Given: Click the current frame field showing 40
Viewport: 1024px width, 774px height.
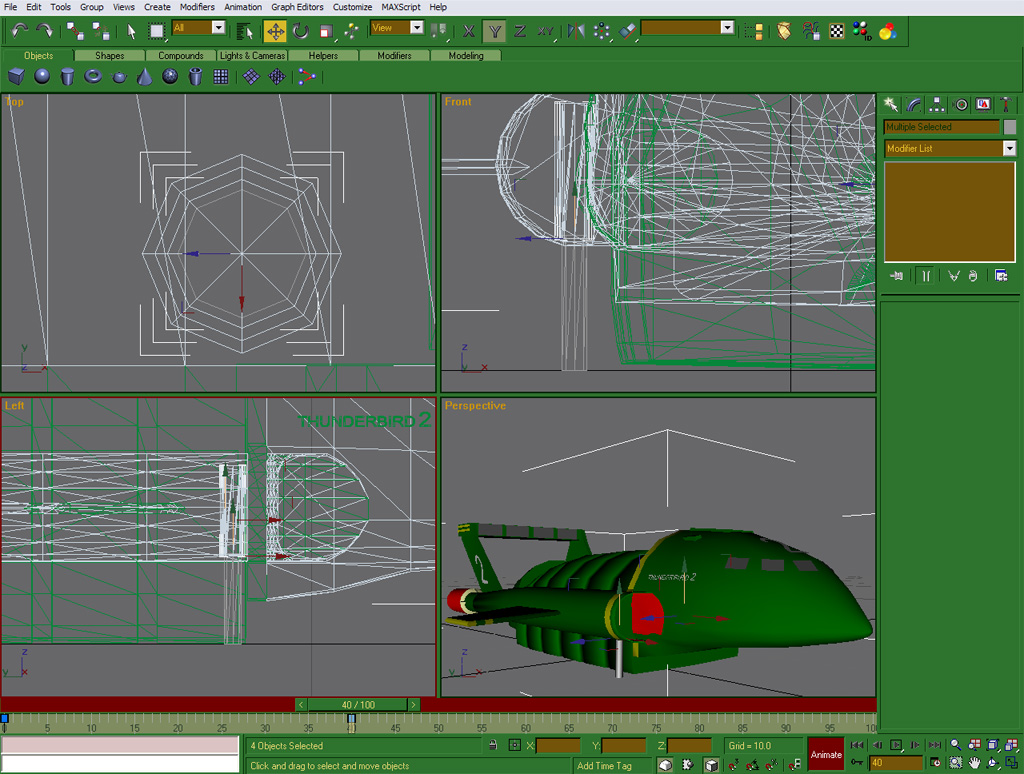Looking at the screenshot, I should (895, 762).
